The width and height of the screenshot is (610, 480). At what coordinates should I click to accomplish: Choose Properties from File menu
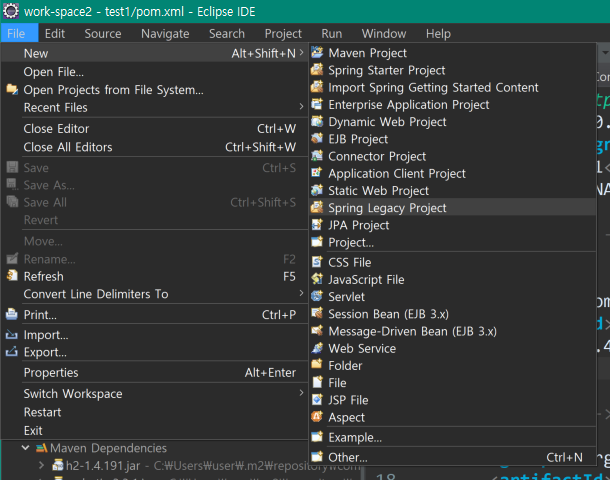(154, 373)
